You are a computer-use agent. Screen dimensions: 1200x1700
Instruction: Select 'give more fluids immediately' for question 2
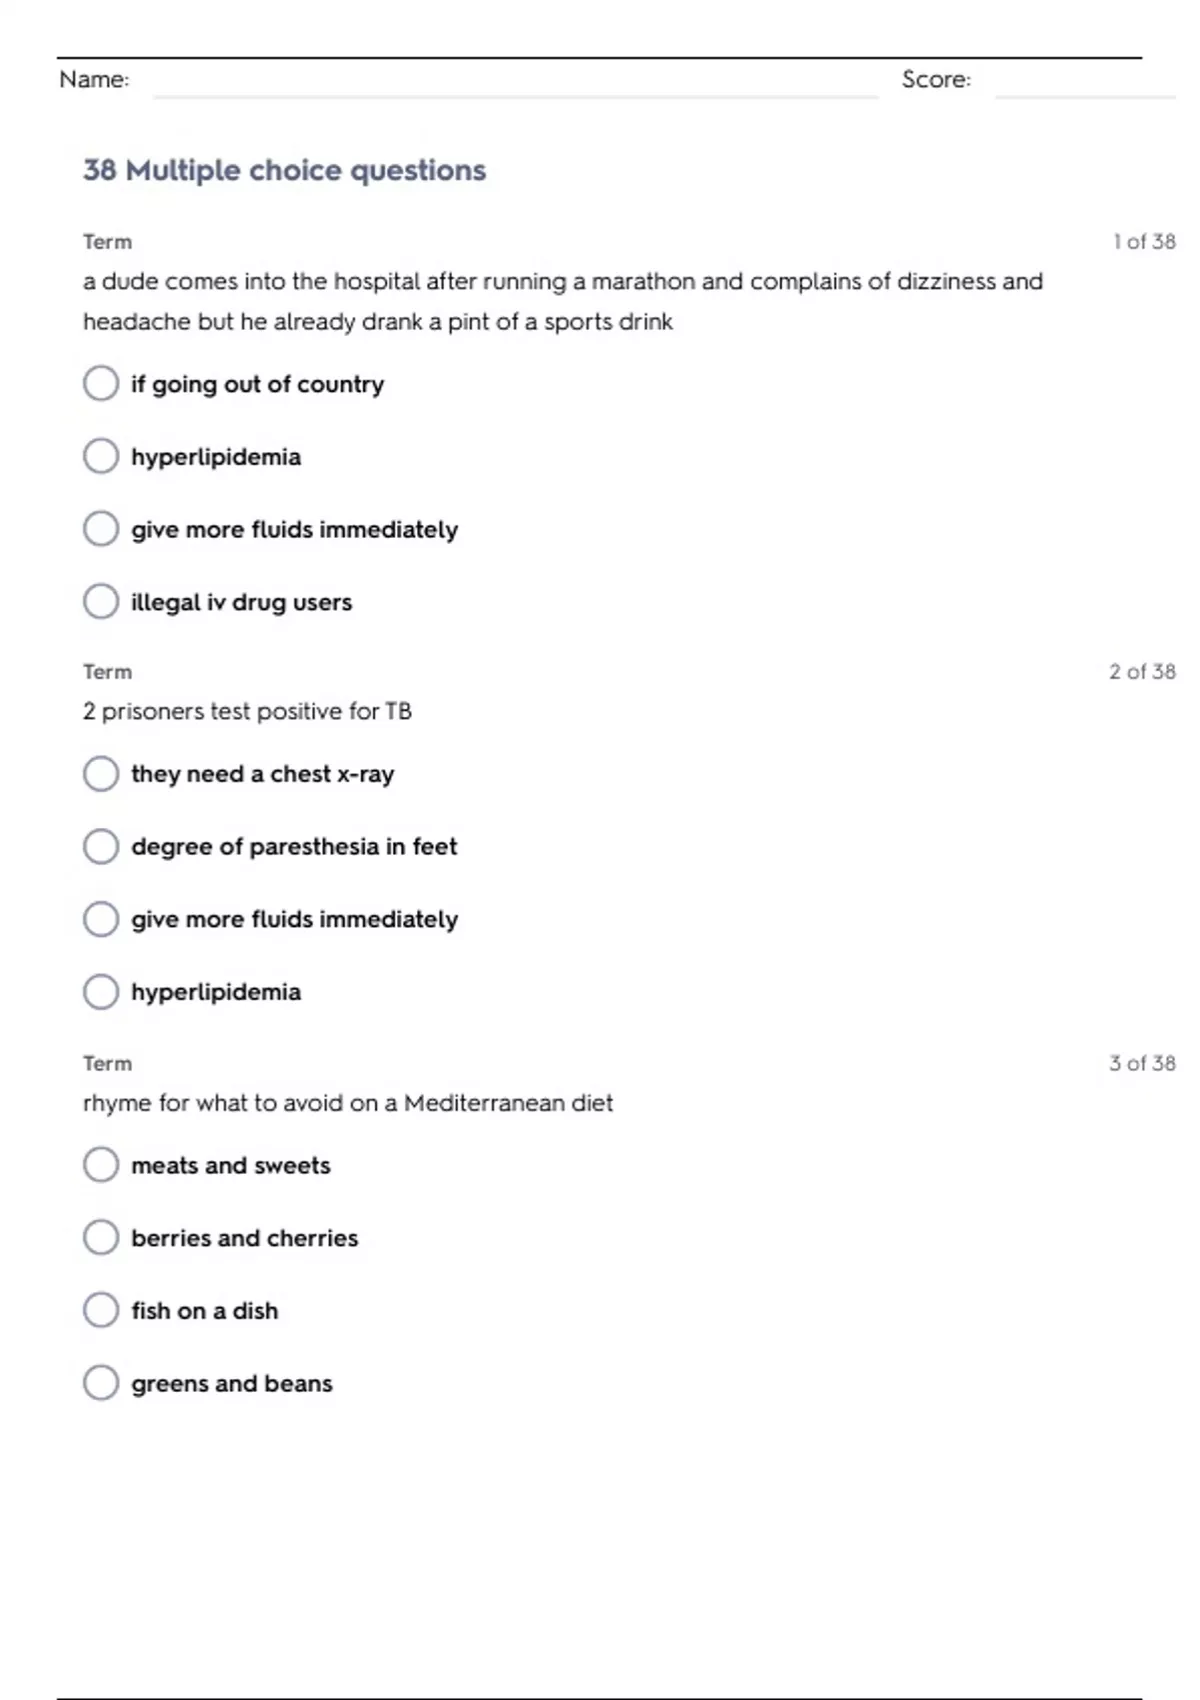(101, 919)
